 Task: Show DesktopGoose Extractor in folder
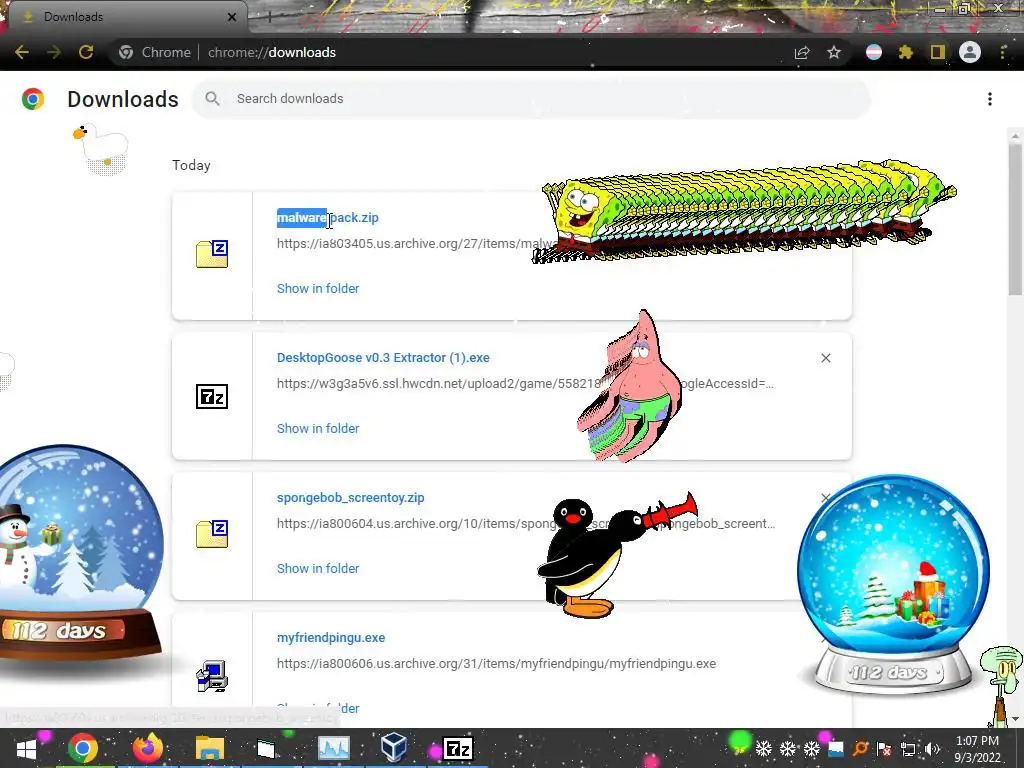click(x=318, y=428)
